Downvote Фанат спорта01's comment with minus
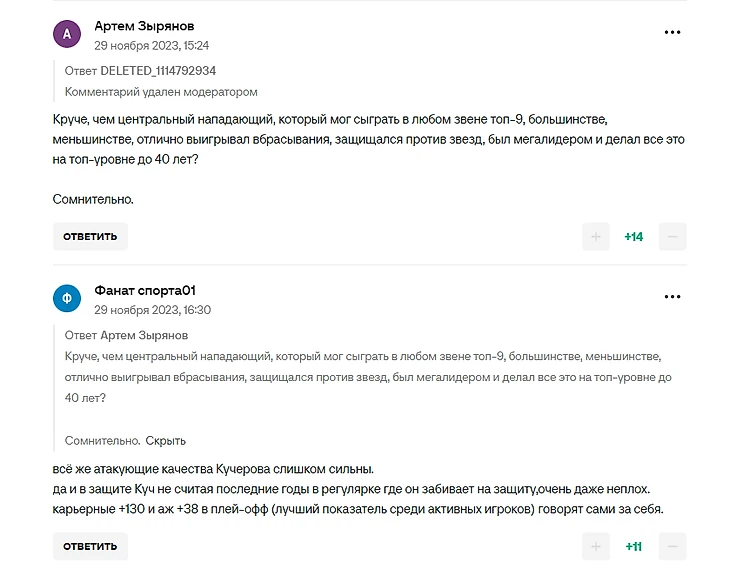 (x=673, y=547)
